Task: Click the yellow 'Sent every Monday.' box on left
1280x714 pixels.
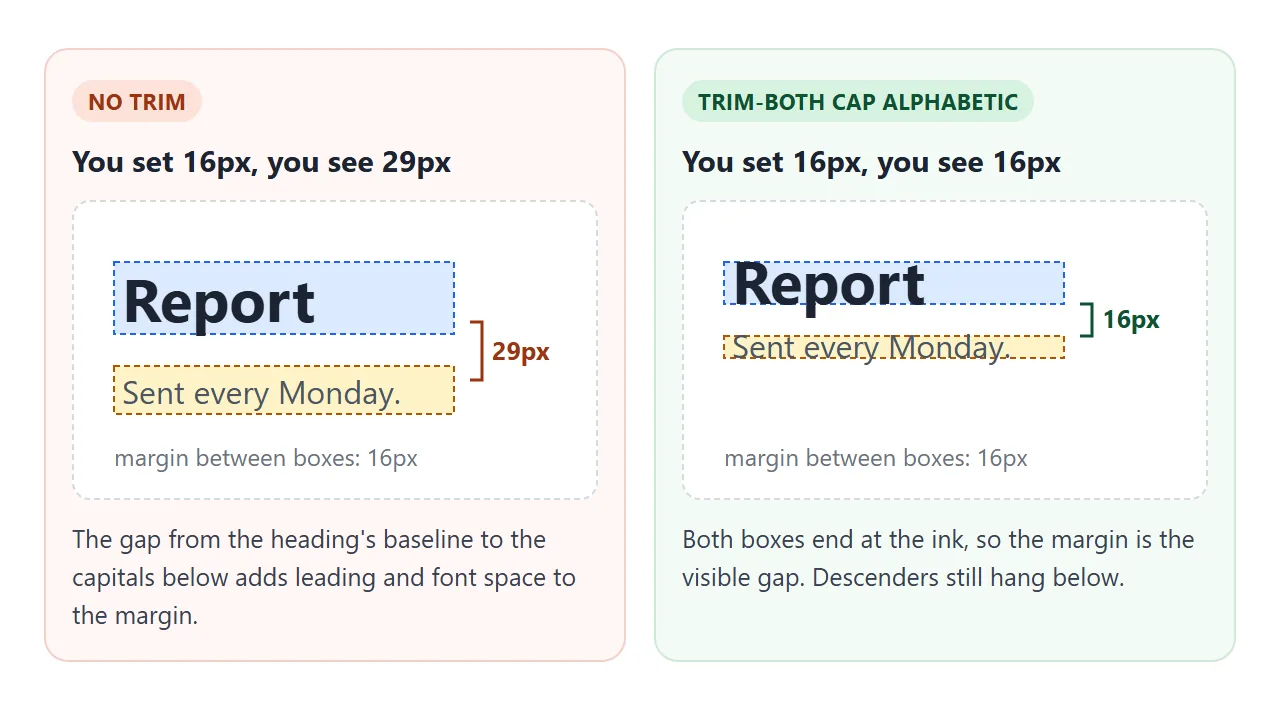Action: pyautogui.click(x=284, y=390)
